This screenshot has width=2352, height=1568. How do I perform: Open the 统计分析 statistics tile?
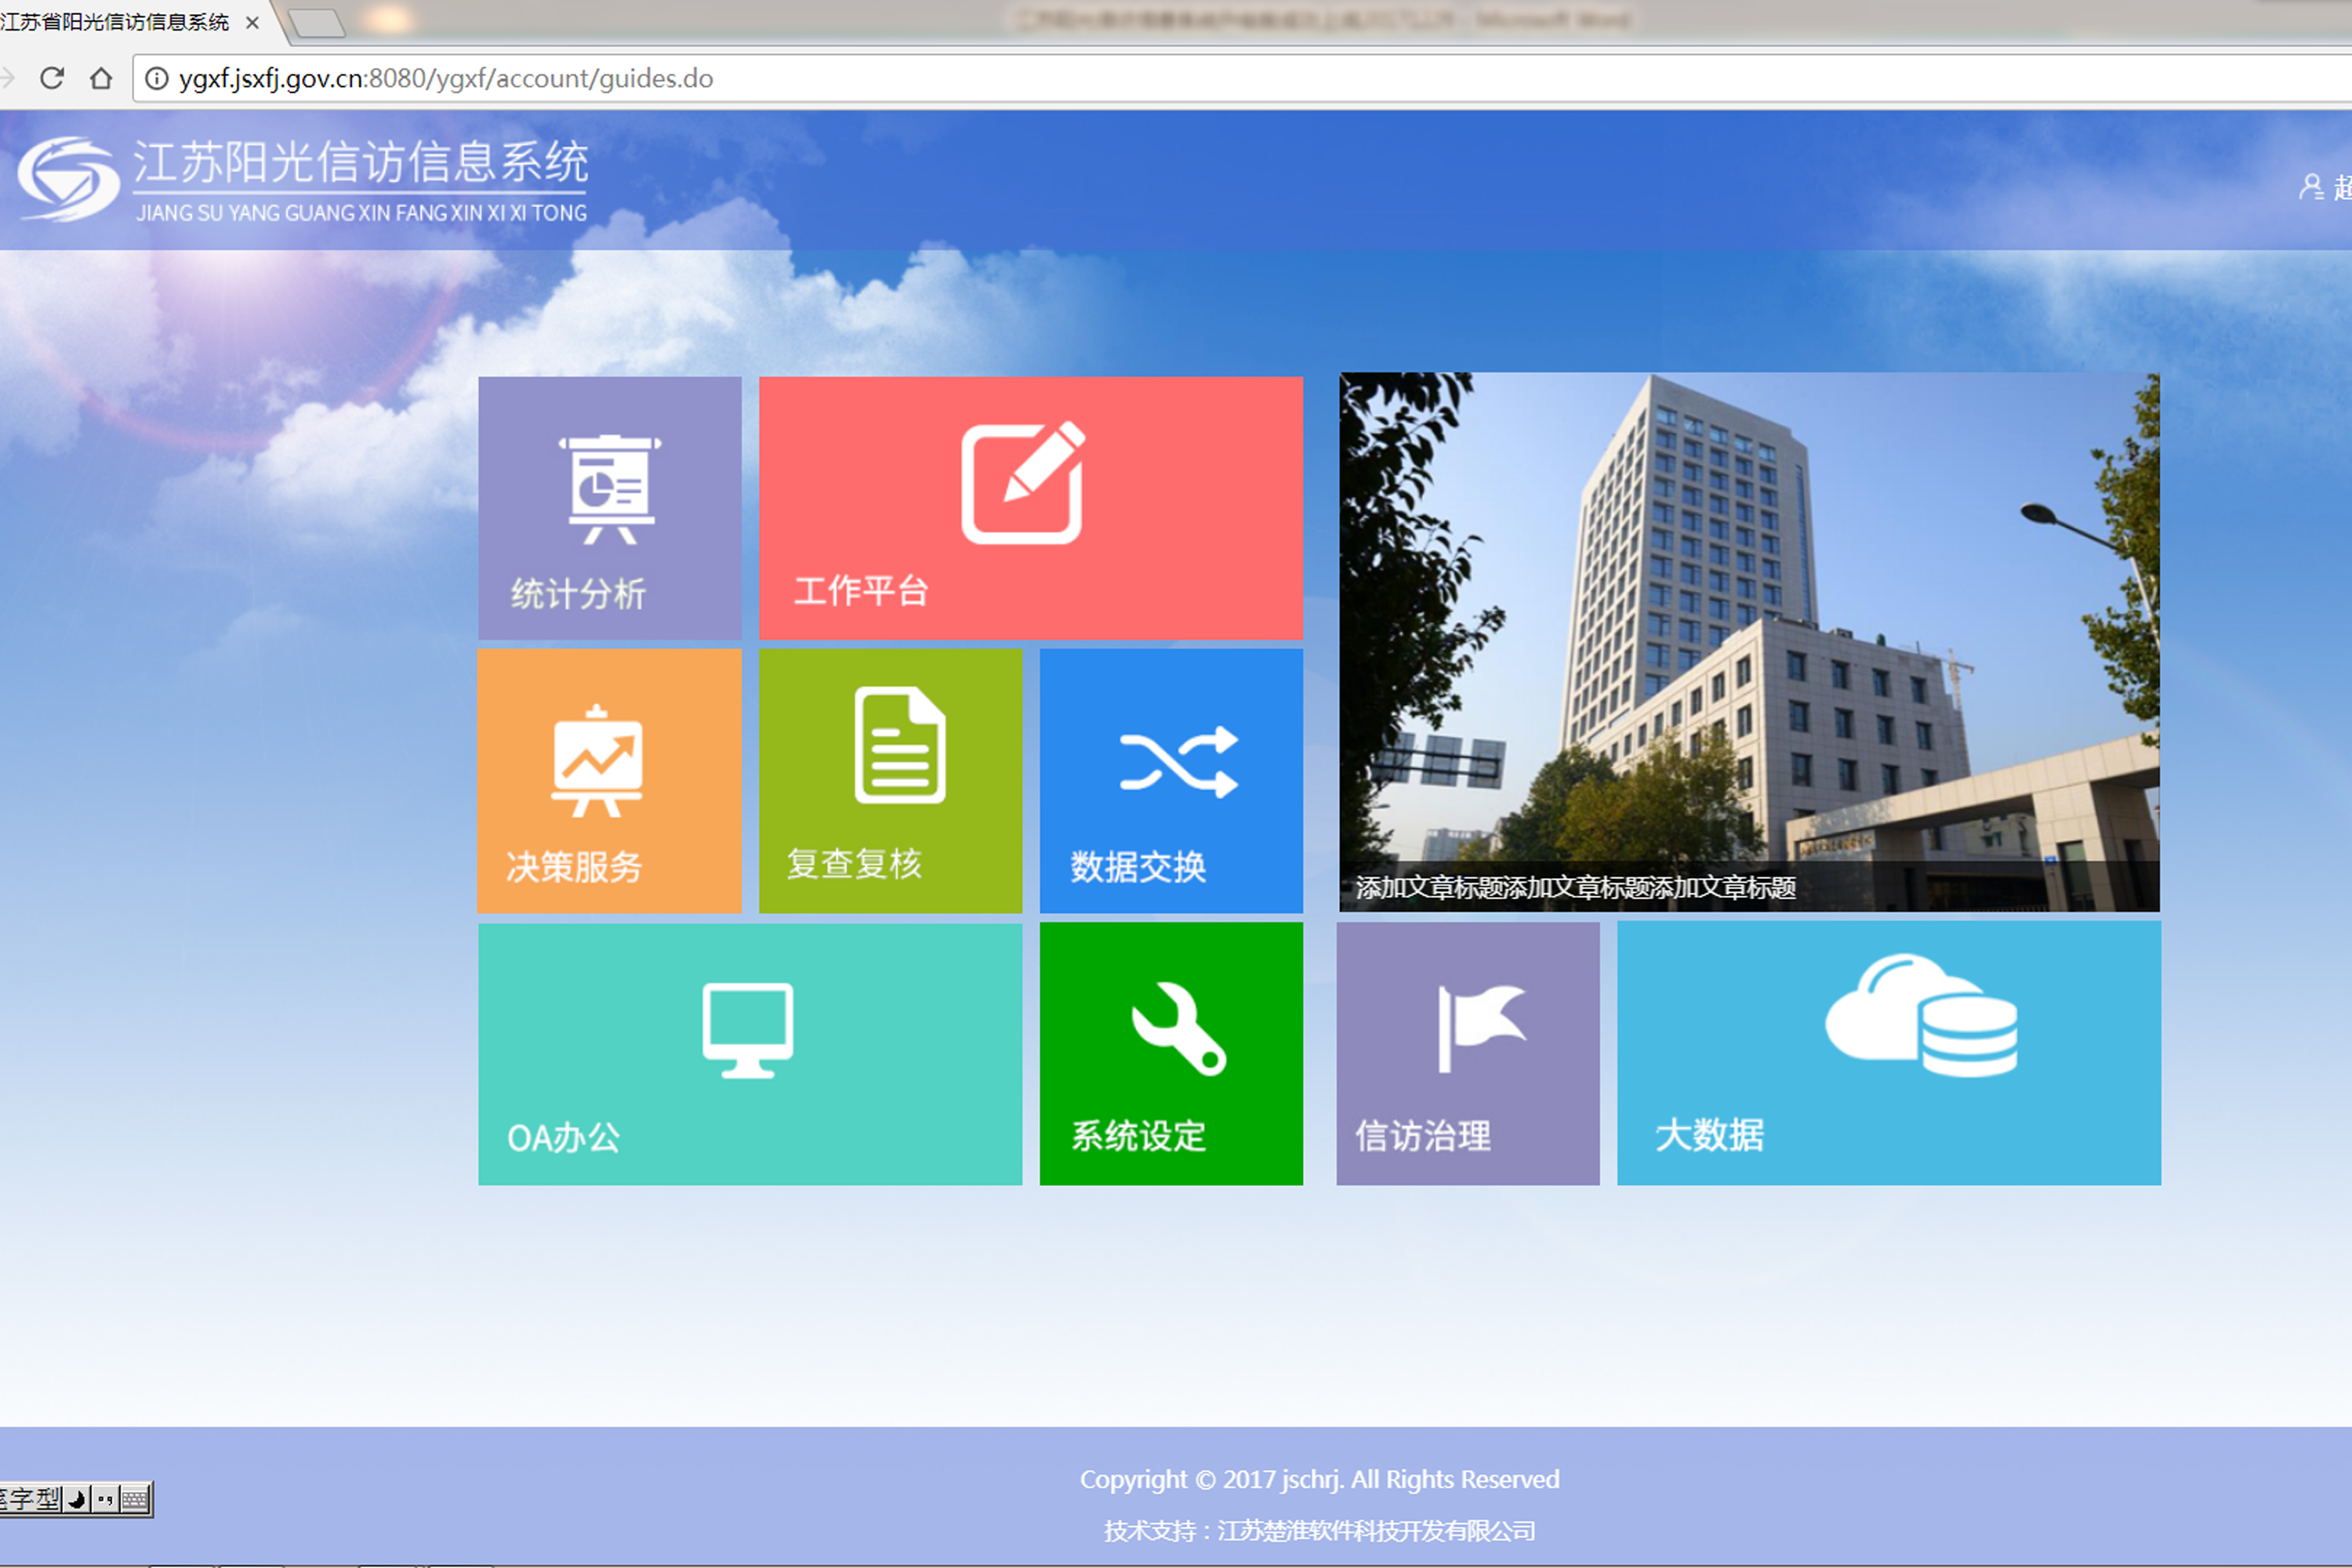[x=609, y=507]
